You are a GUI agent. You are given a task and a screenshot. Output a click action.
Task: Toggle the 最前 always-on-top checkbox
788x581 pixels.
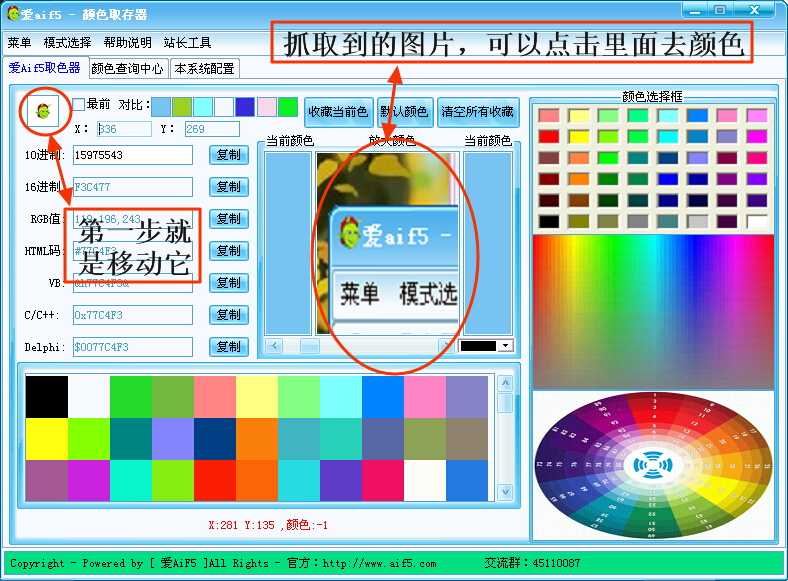pos(78,105)
